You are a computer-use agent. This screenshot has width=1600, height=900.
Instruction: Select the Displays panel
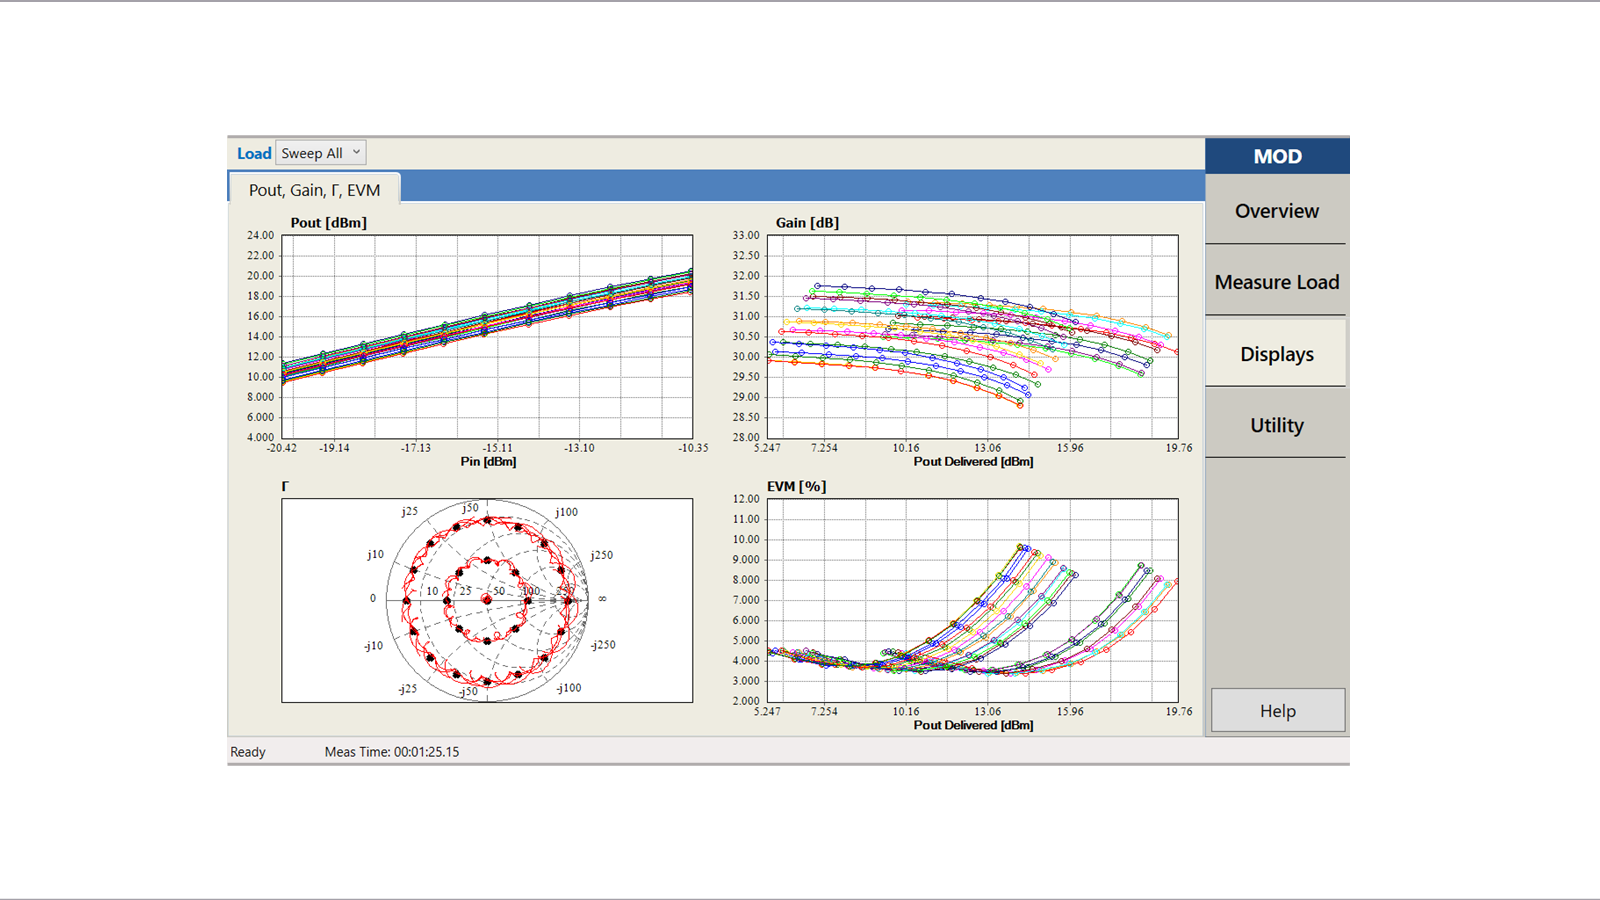pyautogui.click(x=1276, y=353)
